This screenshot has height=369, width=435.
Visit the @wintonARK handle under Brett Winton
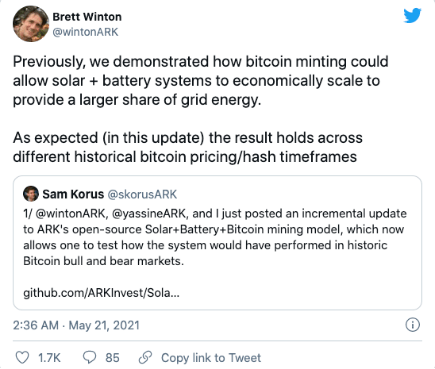(x=85, y=32)
